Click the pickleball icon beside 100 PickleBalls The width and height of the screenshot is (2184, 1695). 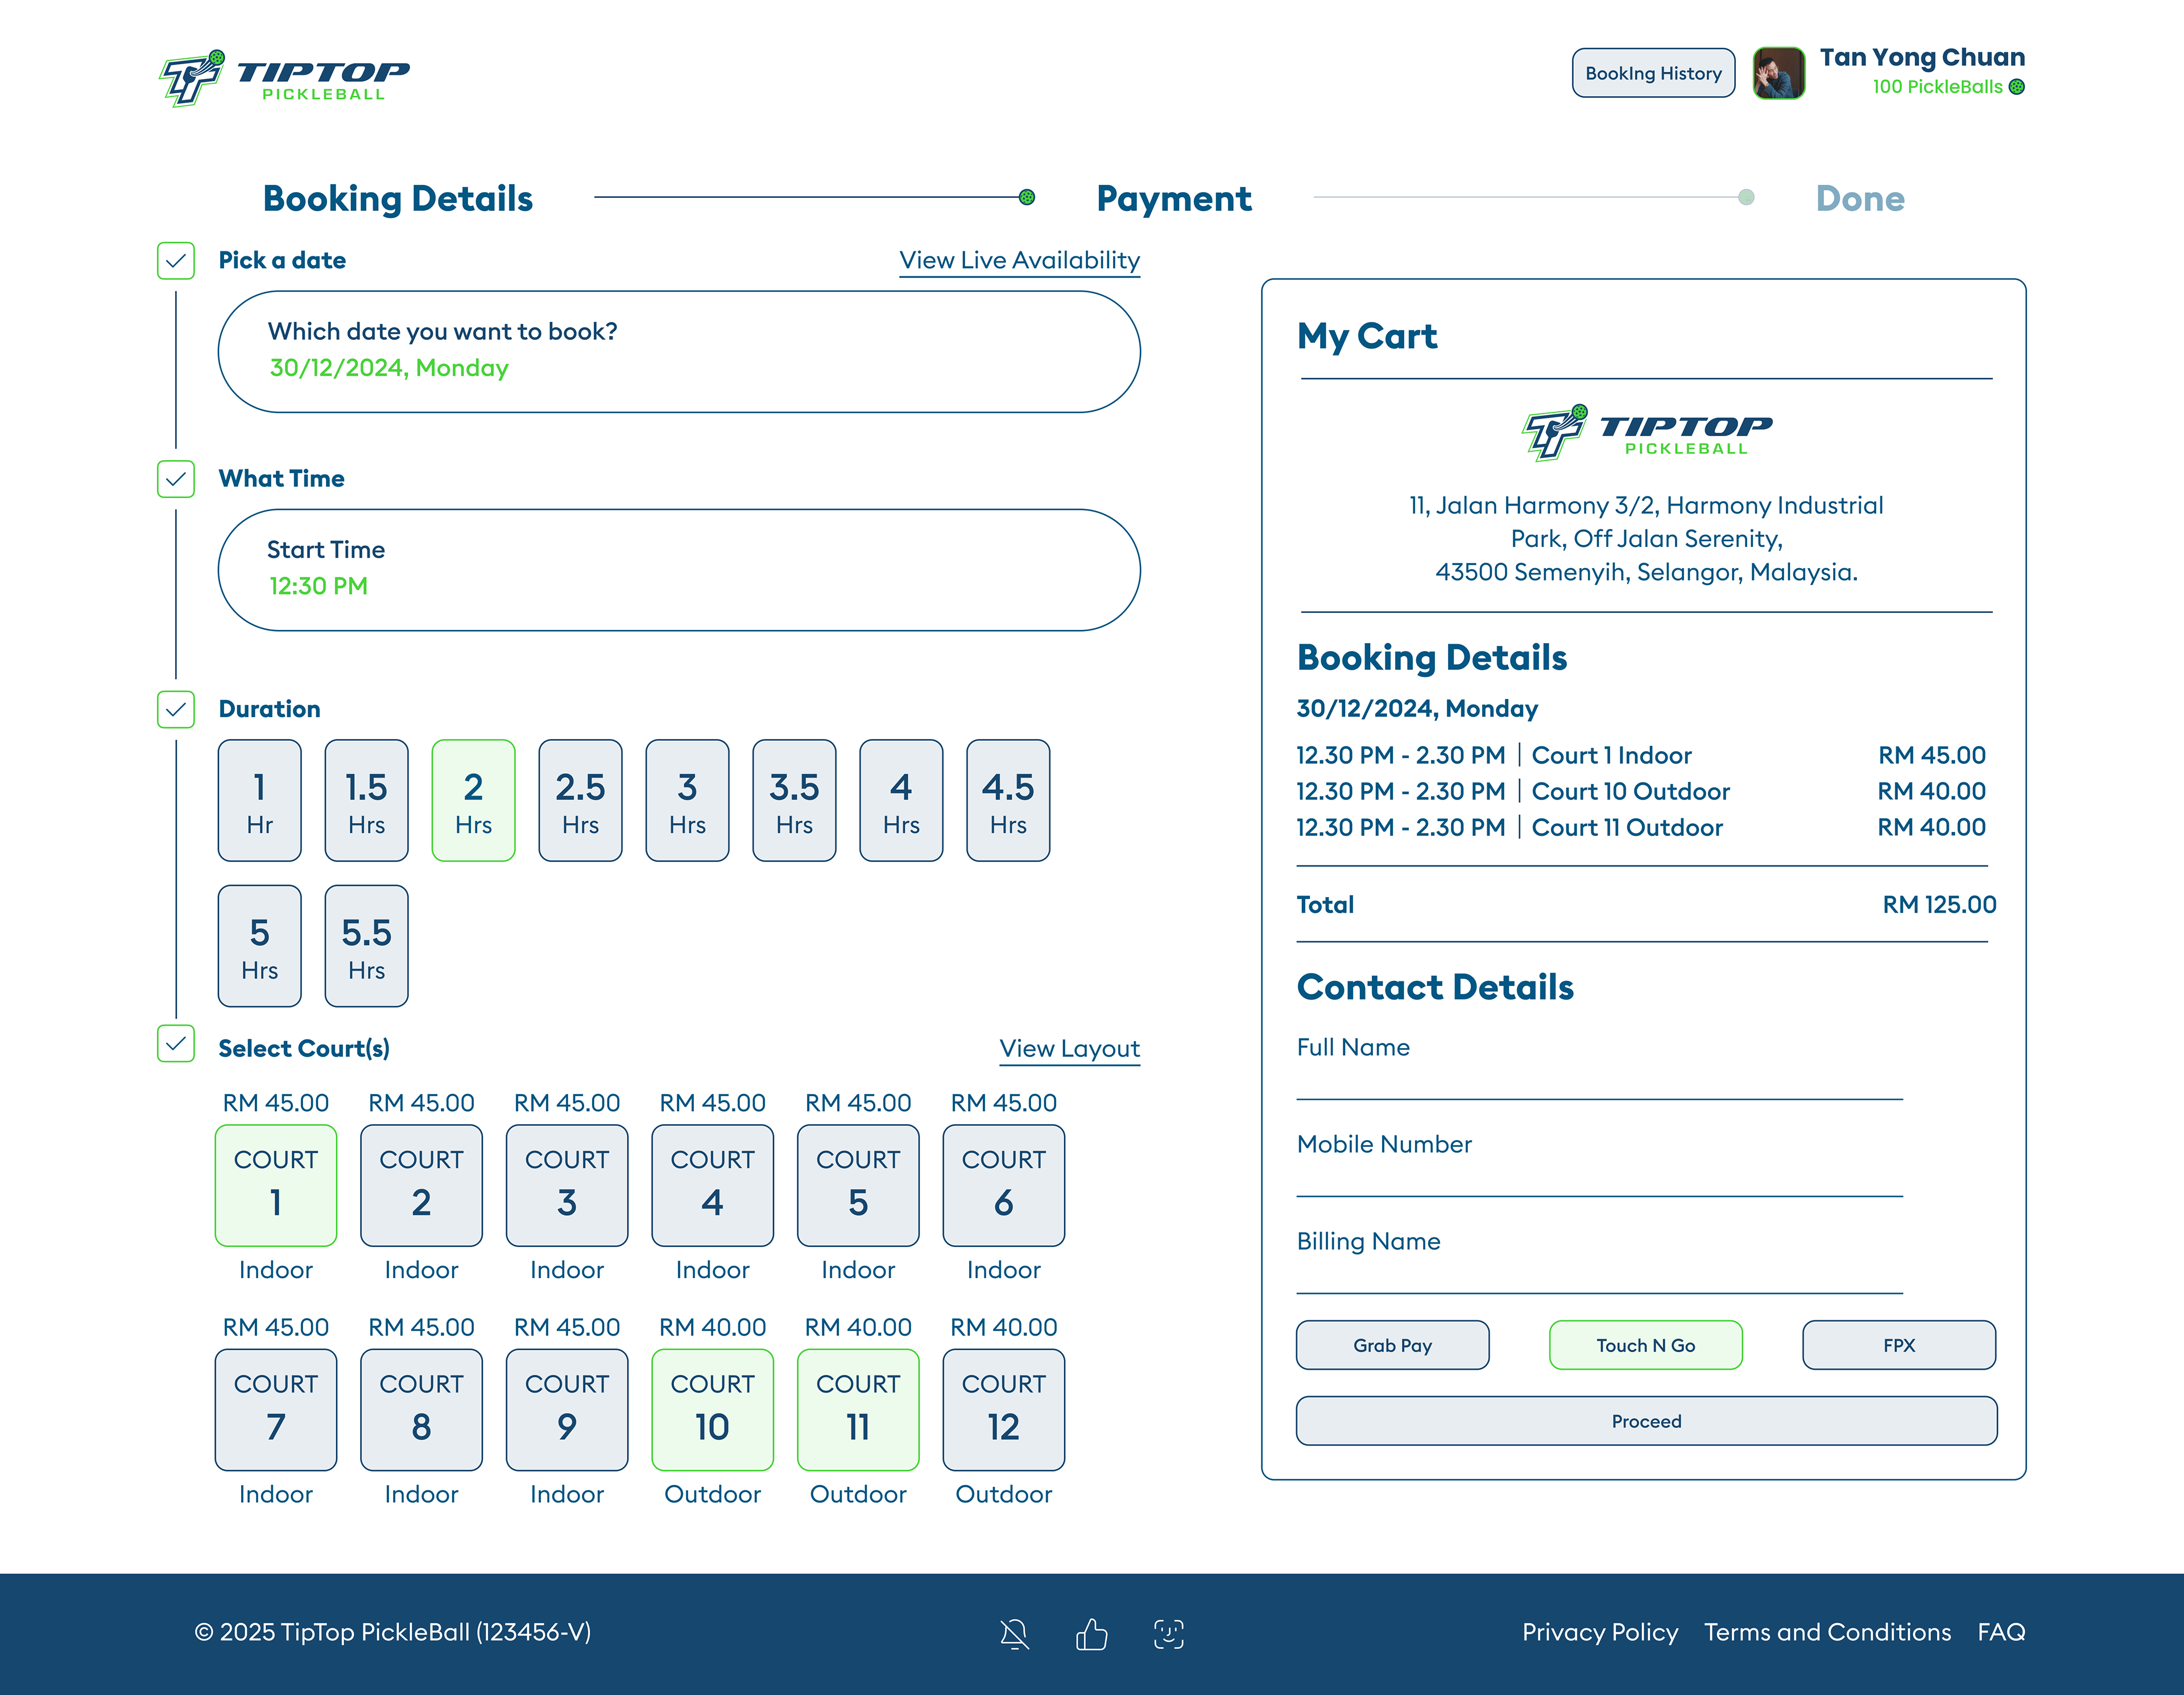[2016, 87]
